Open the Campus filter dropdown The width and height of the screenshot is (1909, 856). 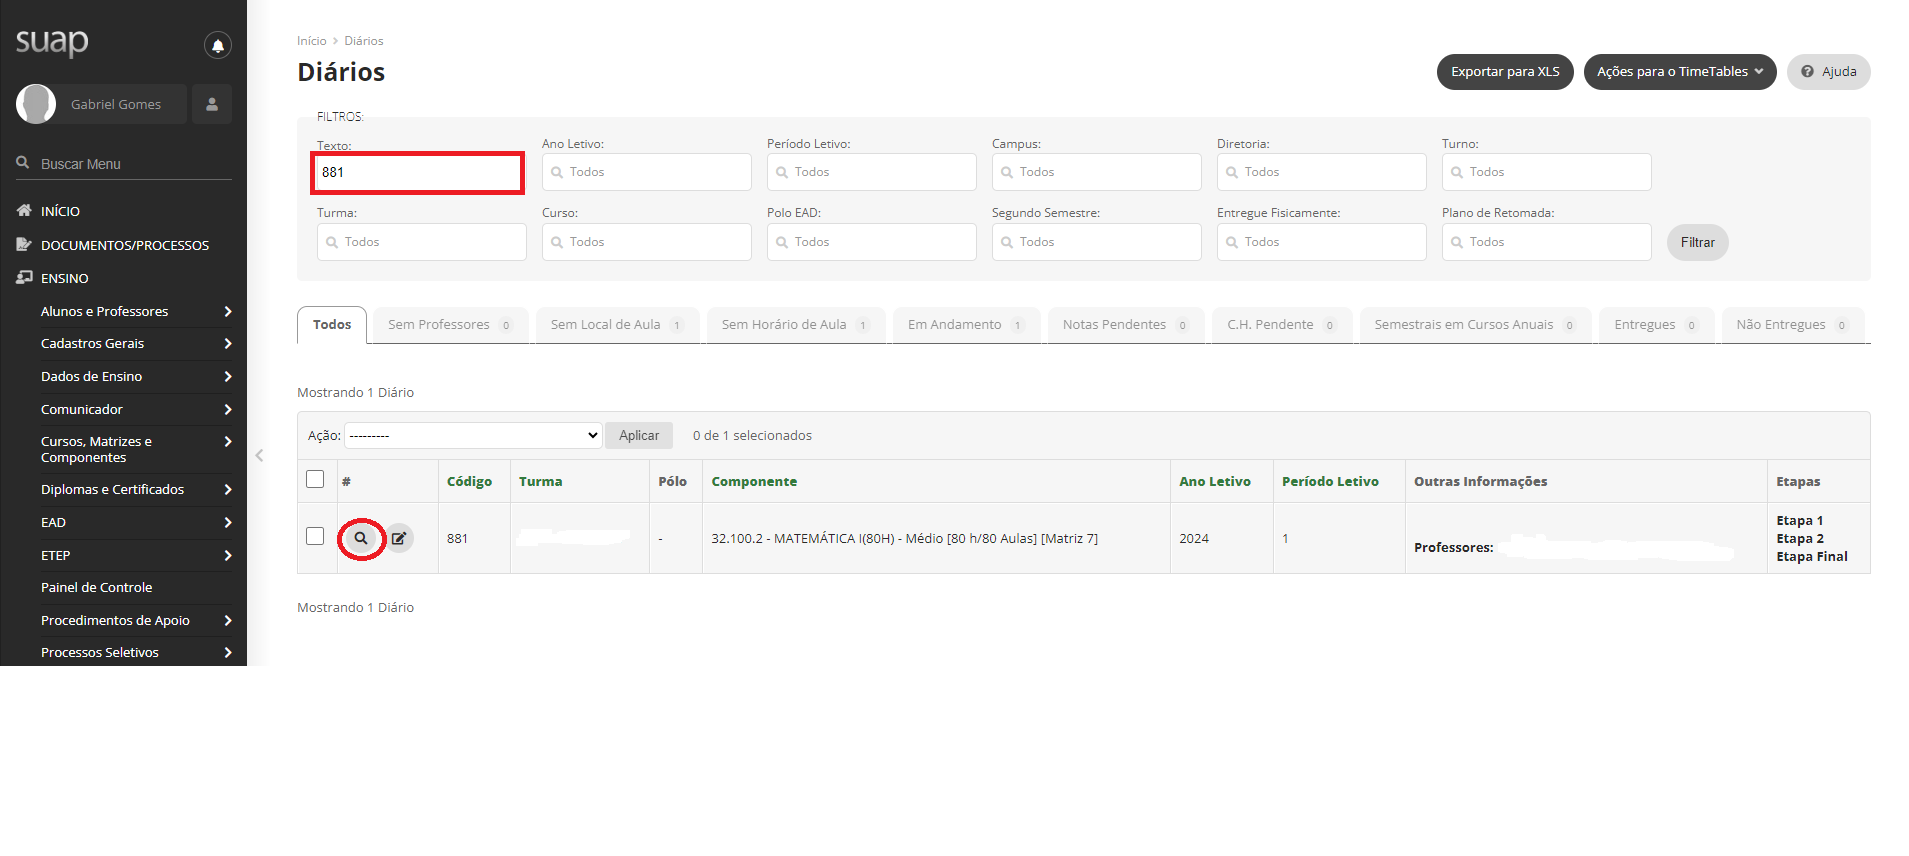(1097, 172)
